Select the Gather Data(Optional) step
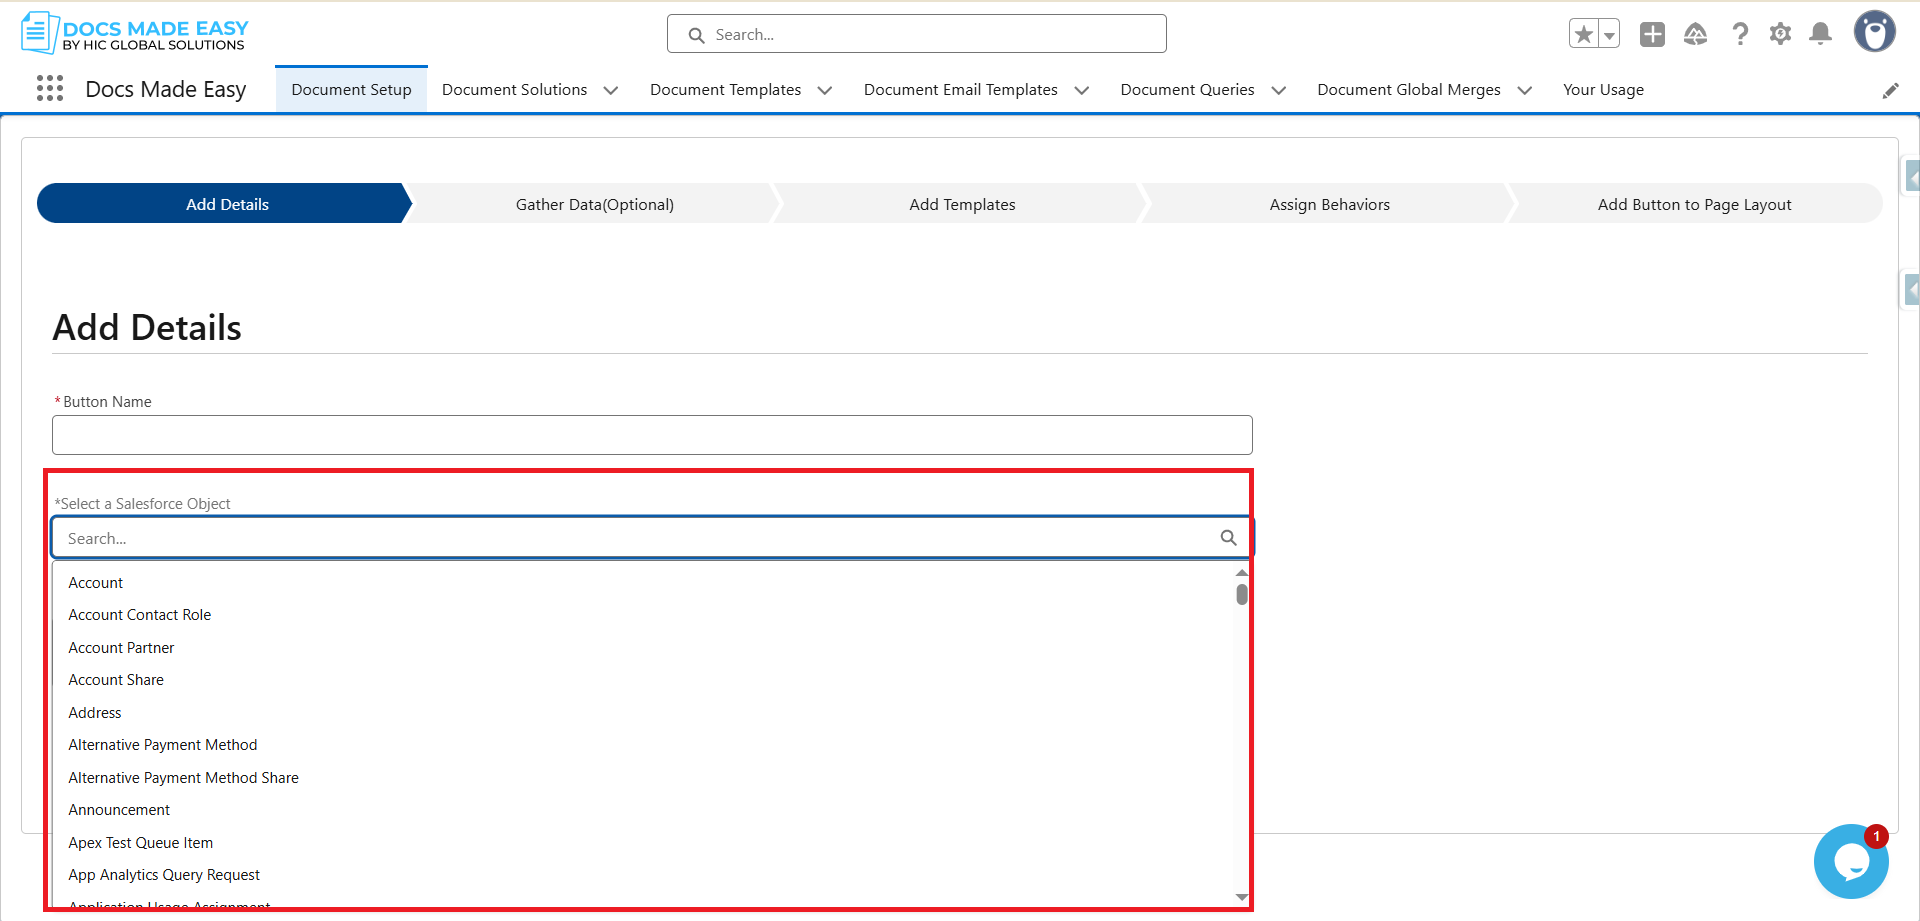This screenshot has width=1920, height=921. [x=594, y=203]
